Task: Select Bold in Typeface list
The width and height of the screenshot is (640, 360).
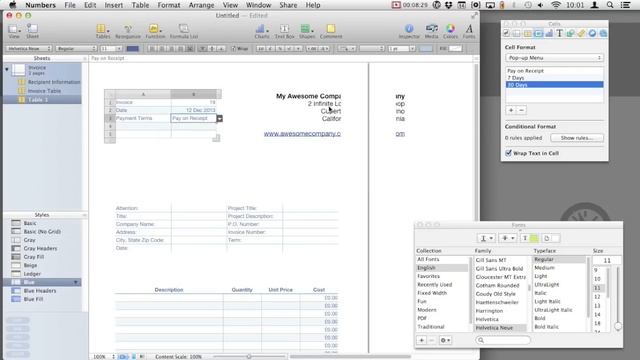Action: click(540, 318)
